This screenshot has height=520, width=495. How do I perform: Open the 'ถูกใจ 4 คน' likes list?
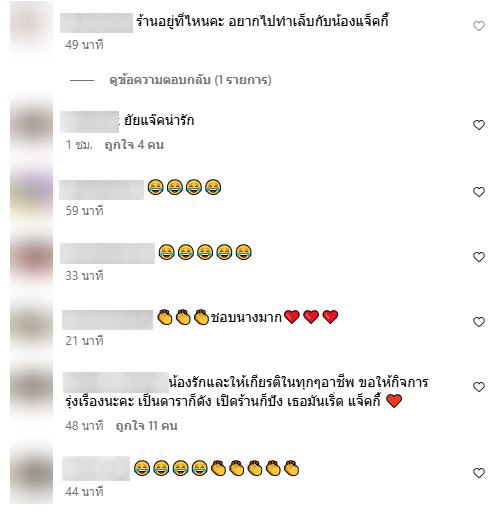pos(134,145)
